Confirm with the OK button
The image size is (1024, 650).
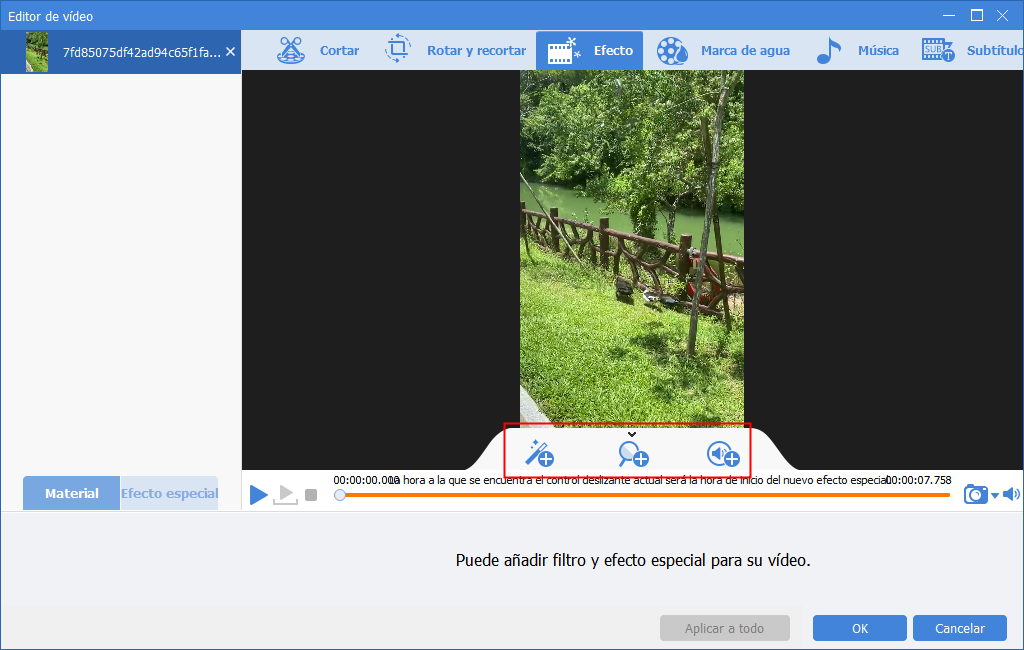point(859,628)
